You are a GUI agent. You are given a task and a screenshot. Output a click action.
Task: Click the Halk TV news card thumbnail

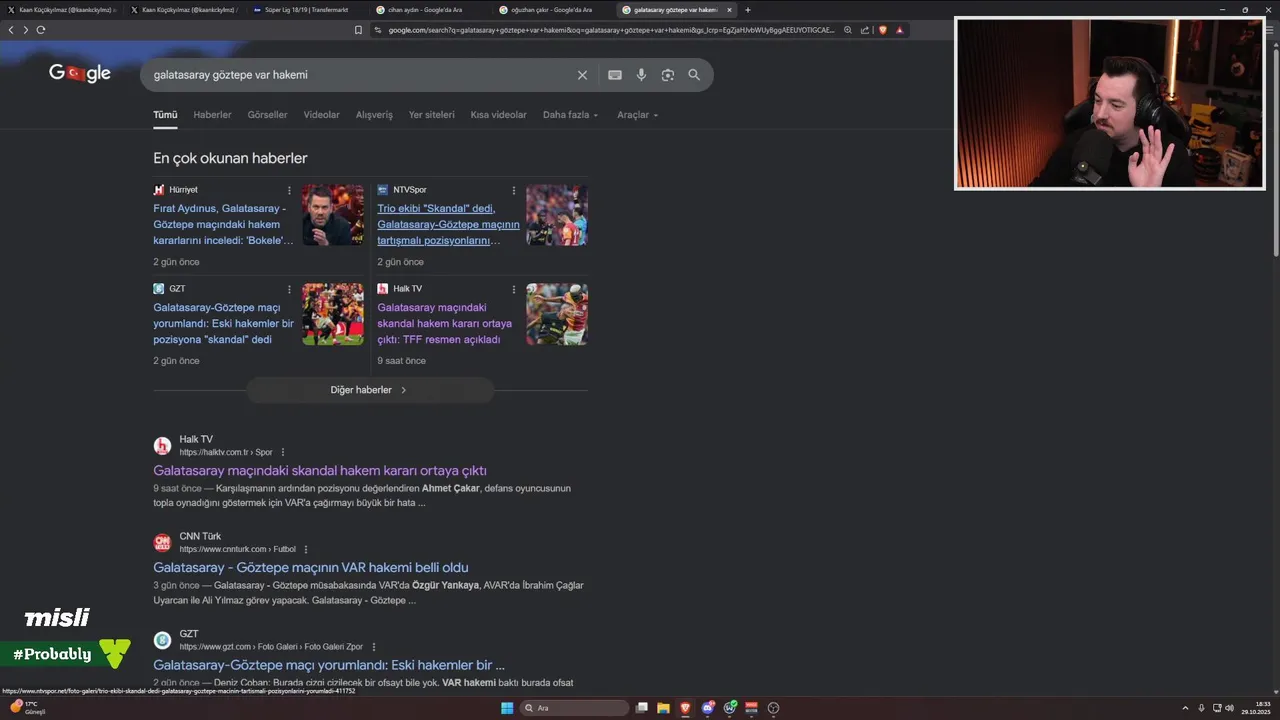[x=557, y=314]
